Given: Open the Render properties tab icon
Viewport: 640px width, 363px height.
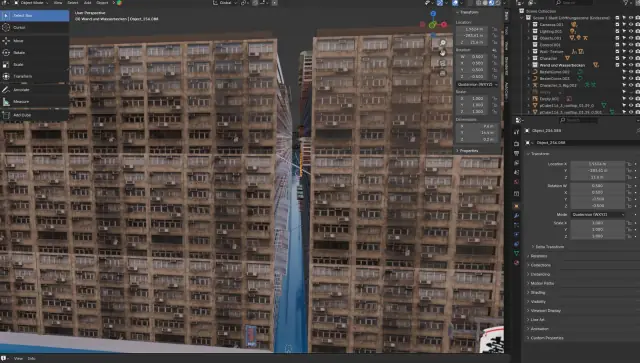Looking at the screenshot, I should (517, 144).
